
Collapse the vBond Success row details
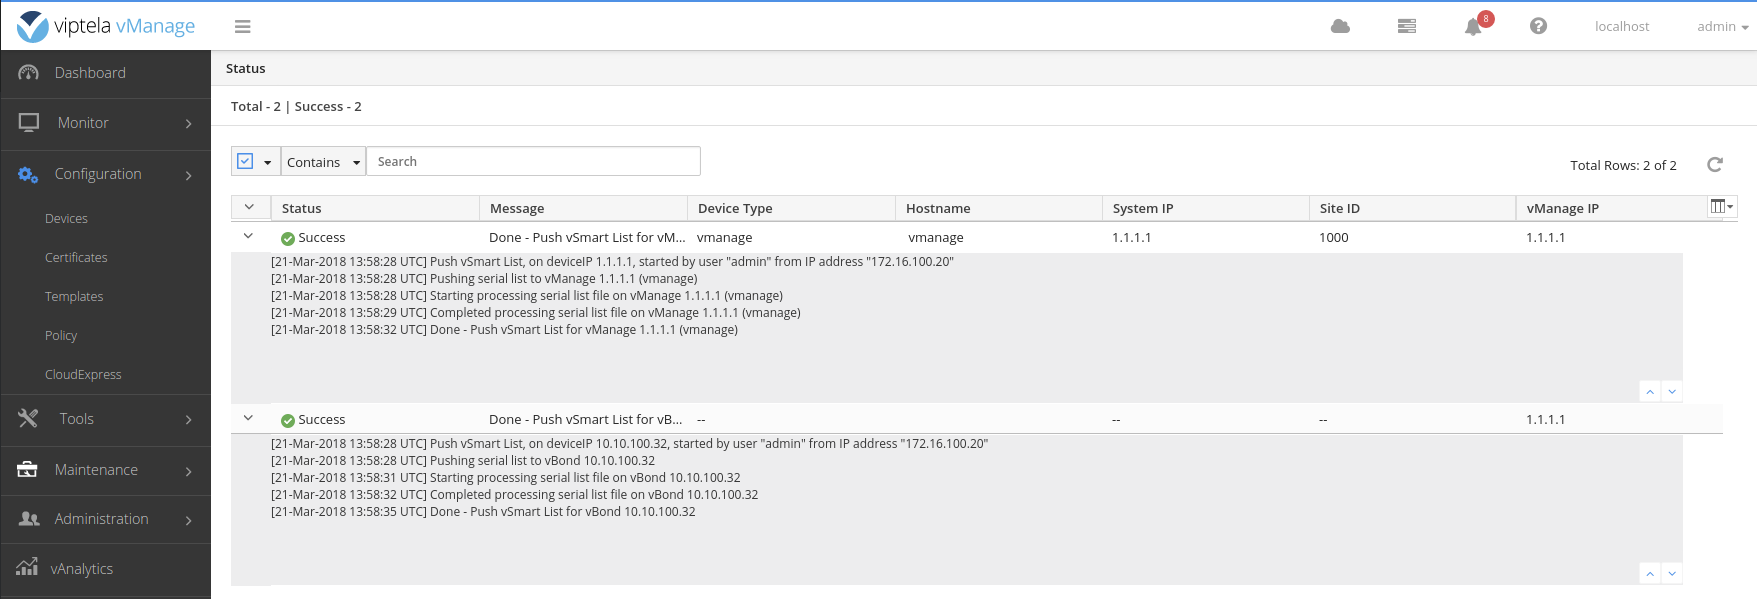(x=249, y=419)
